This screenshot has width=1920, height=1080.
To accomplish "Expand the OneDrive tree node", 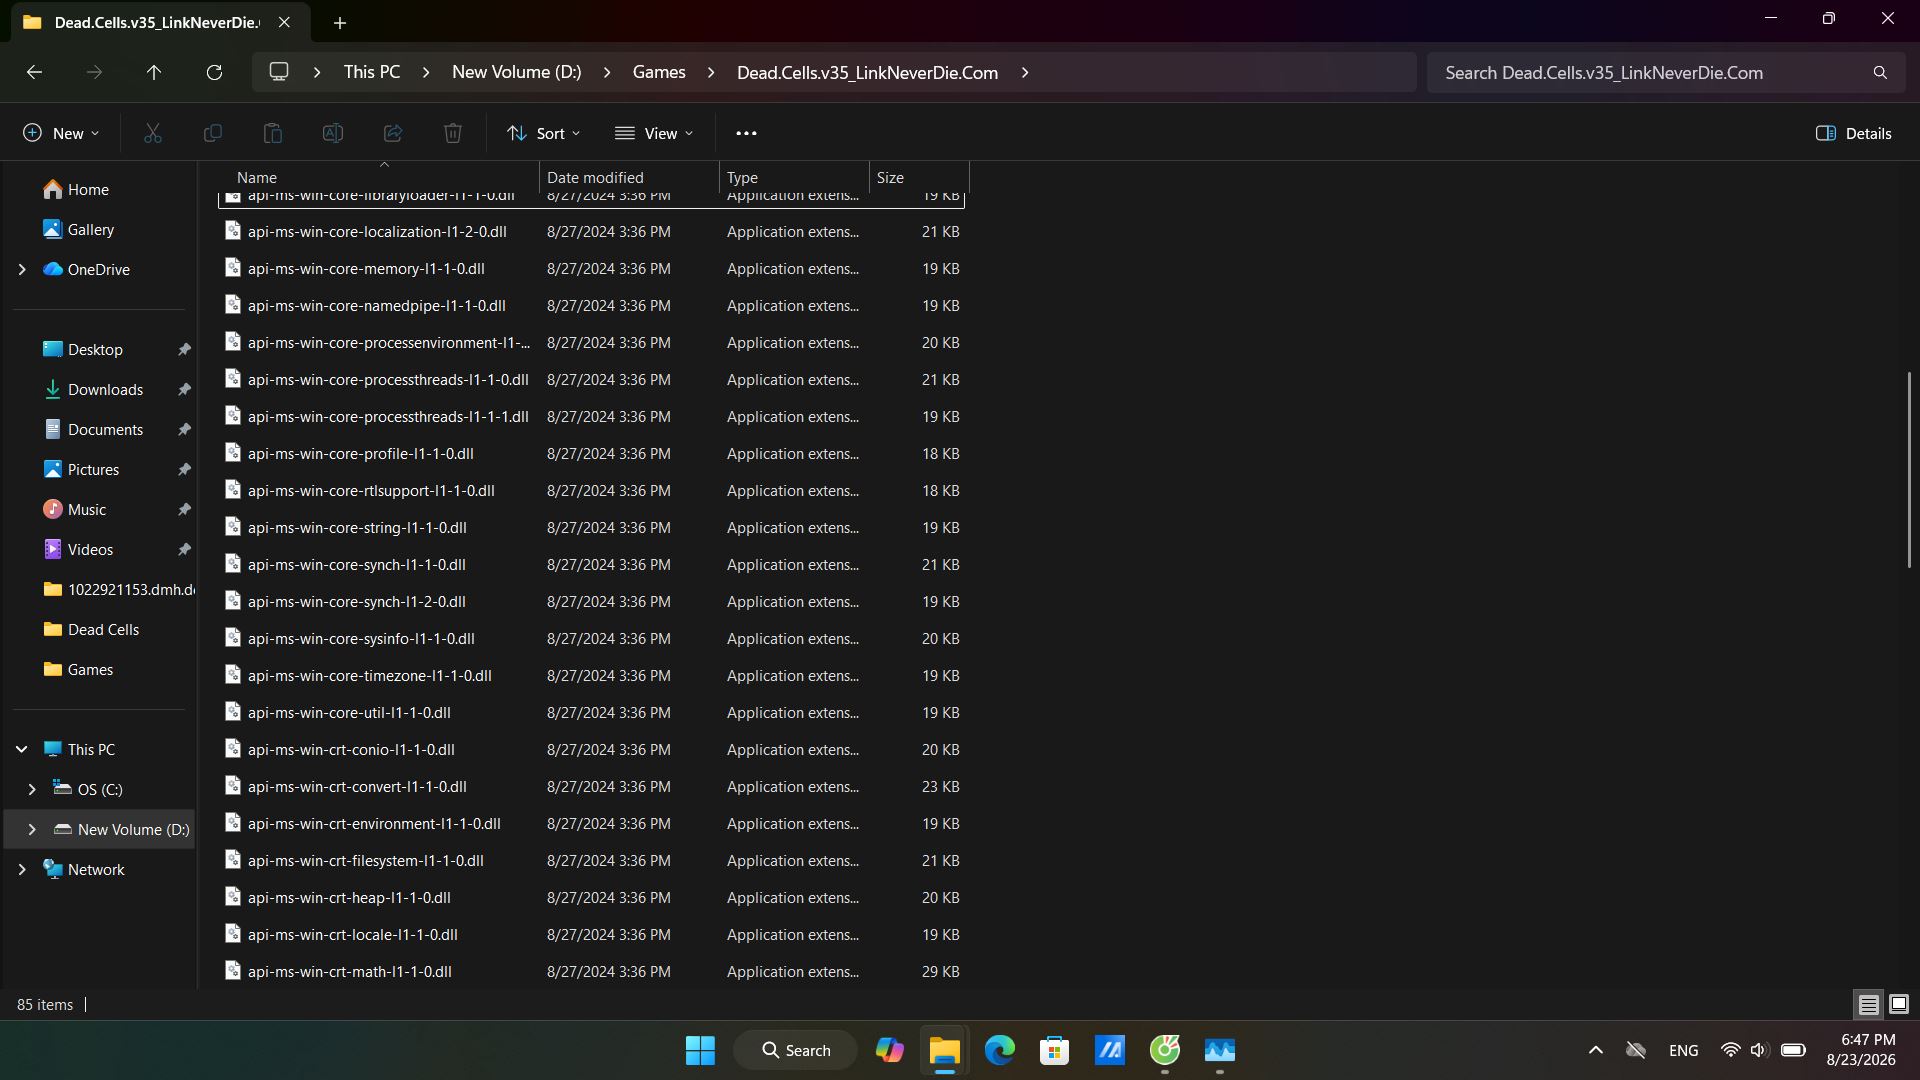I will [22, 269].
